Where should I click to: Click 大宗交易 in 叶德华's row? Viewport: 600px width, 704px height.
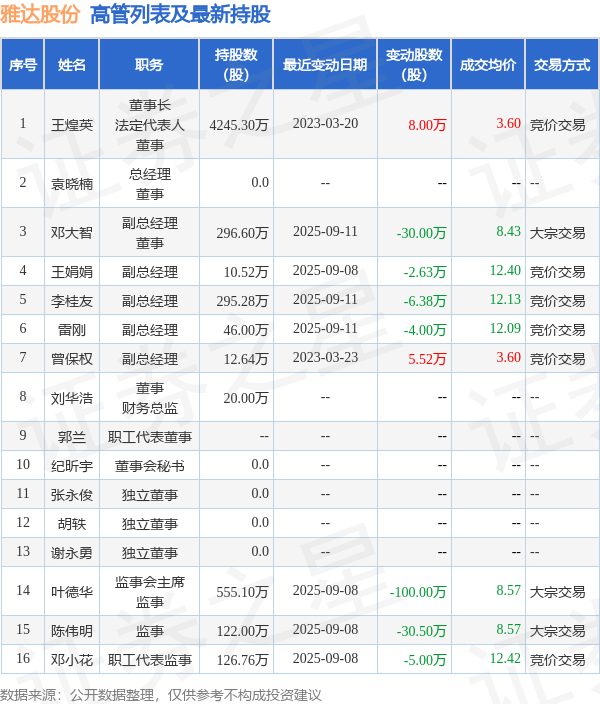557,592
